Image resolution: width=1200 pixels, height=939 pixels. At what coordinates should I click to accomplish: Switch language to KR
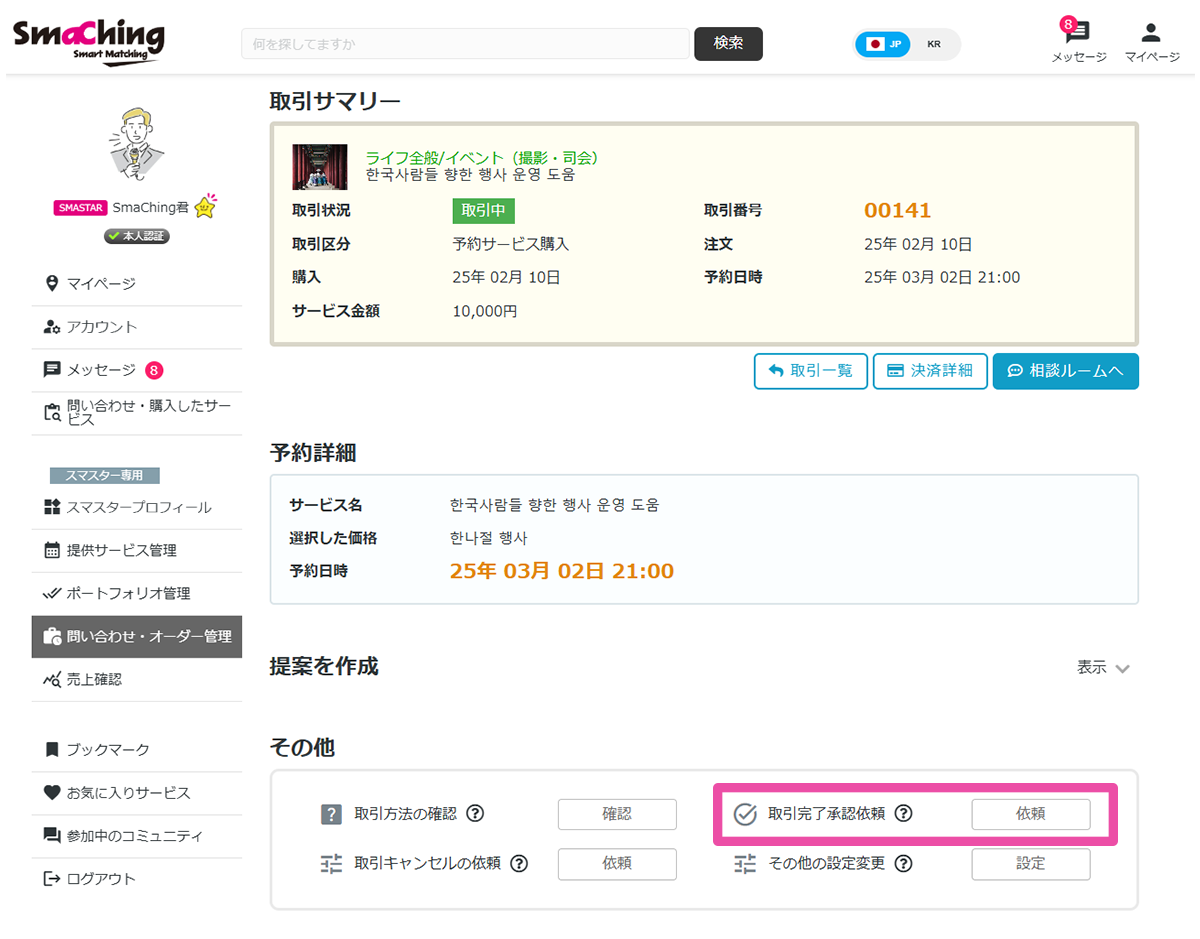[934, 44]
